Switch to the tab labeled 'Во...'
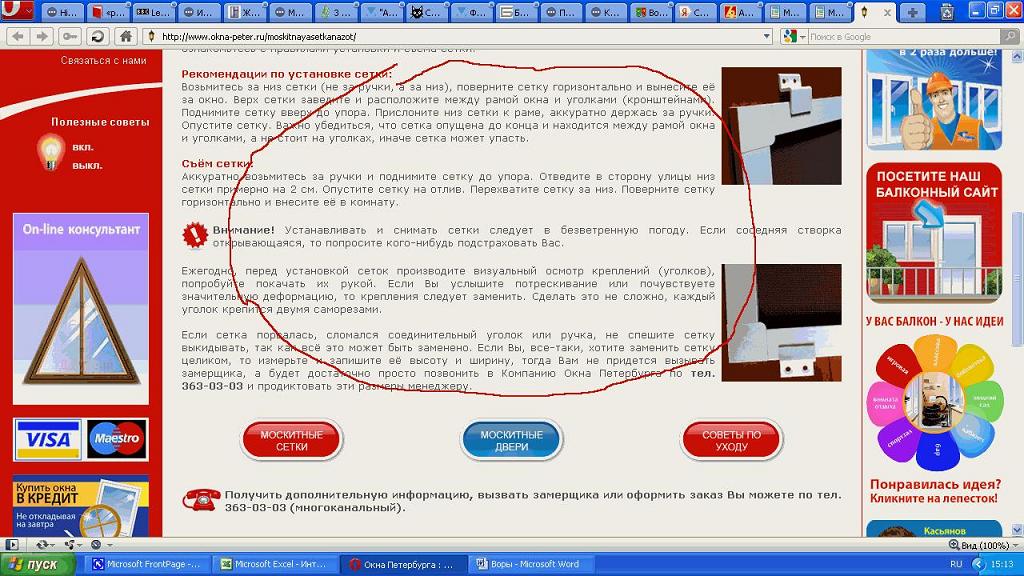 pyautogui.click(x=650, y=12)
